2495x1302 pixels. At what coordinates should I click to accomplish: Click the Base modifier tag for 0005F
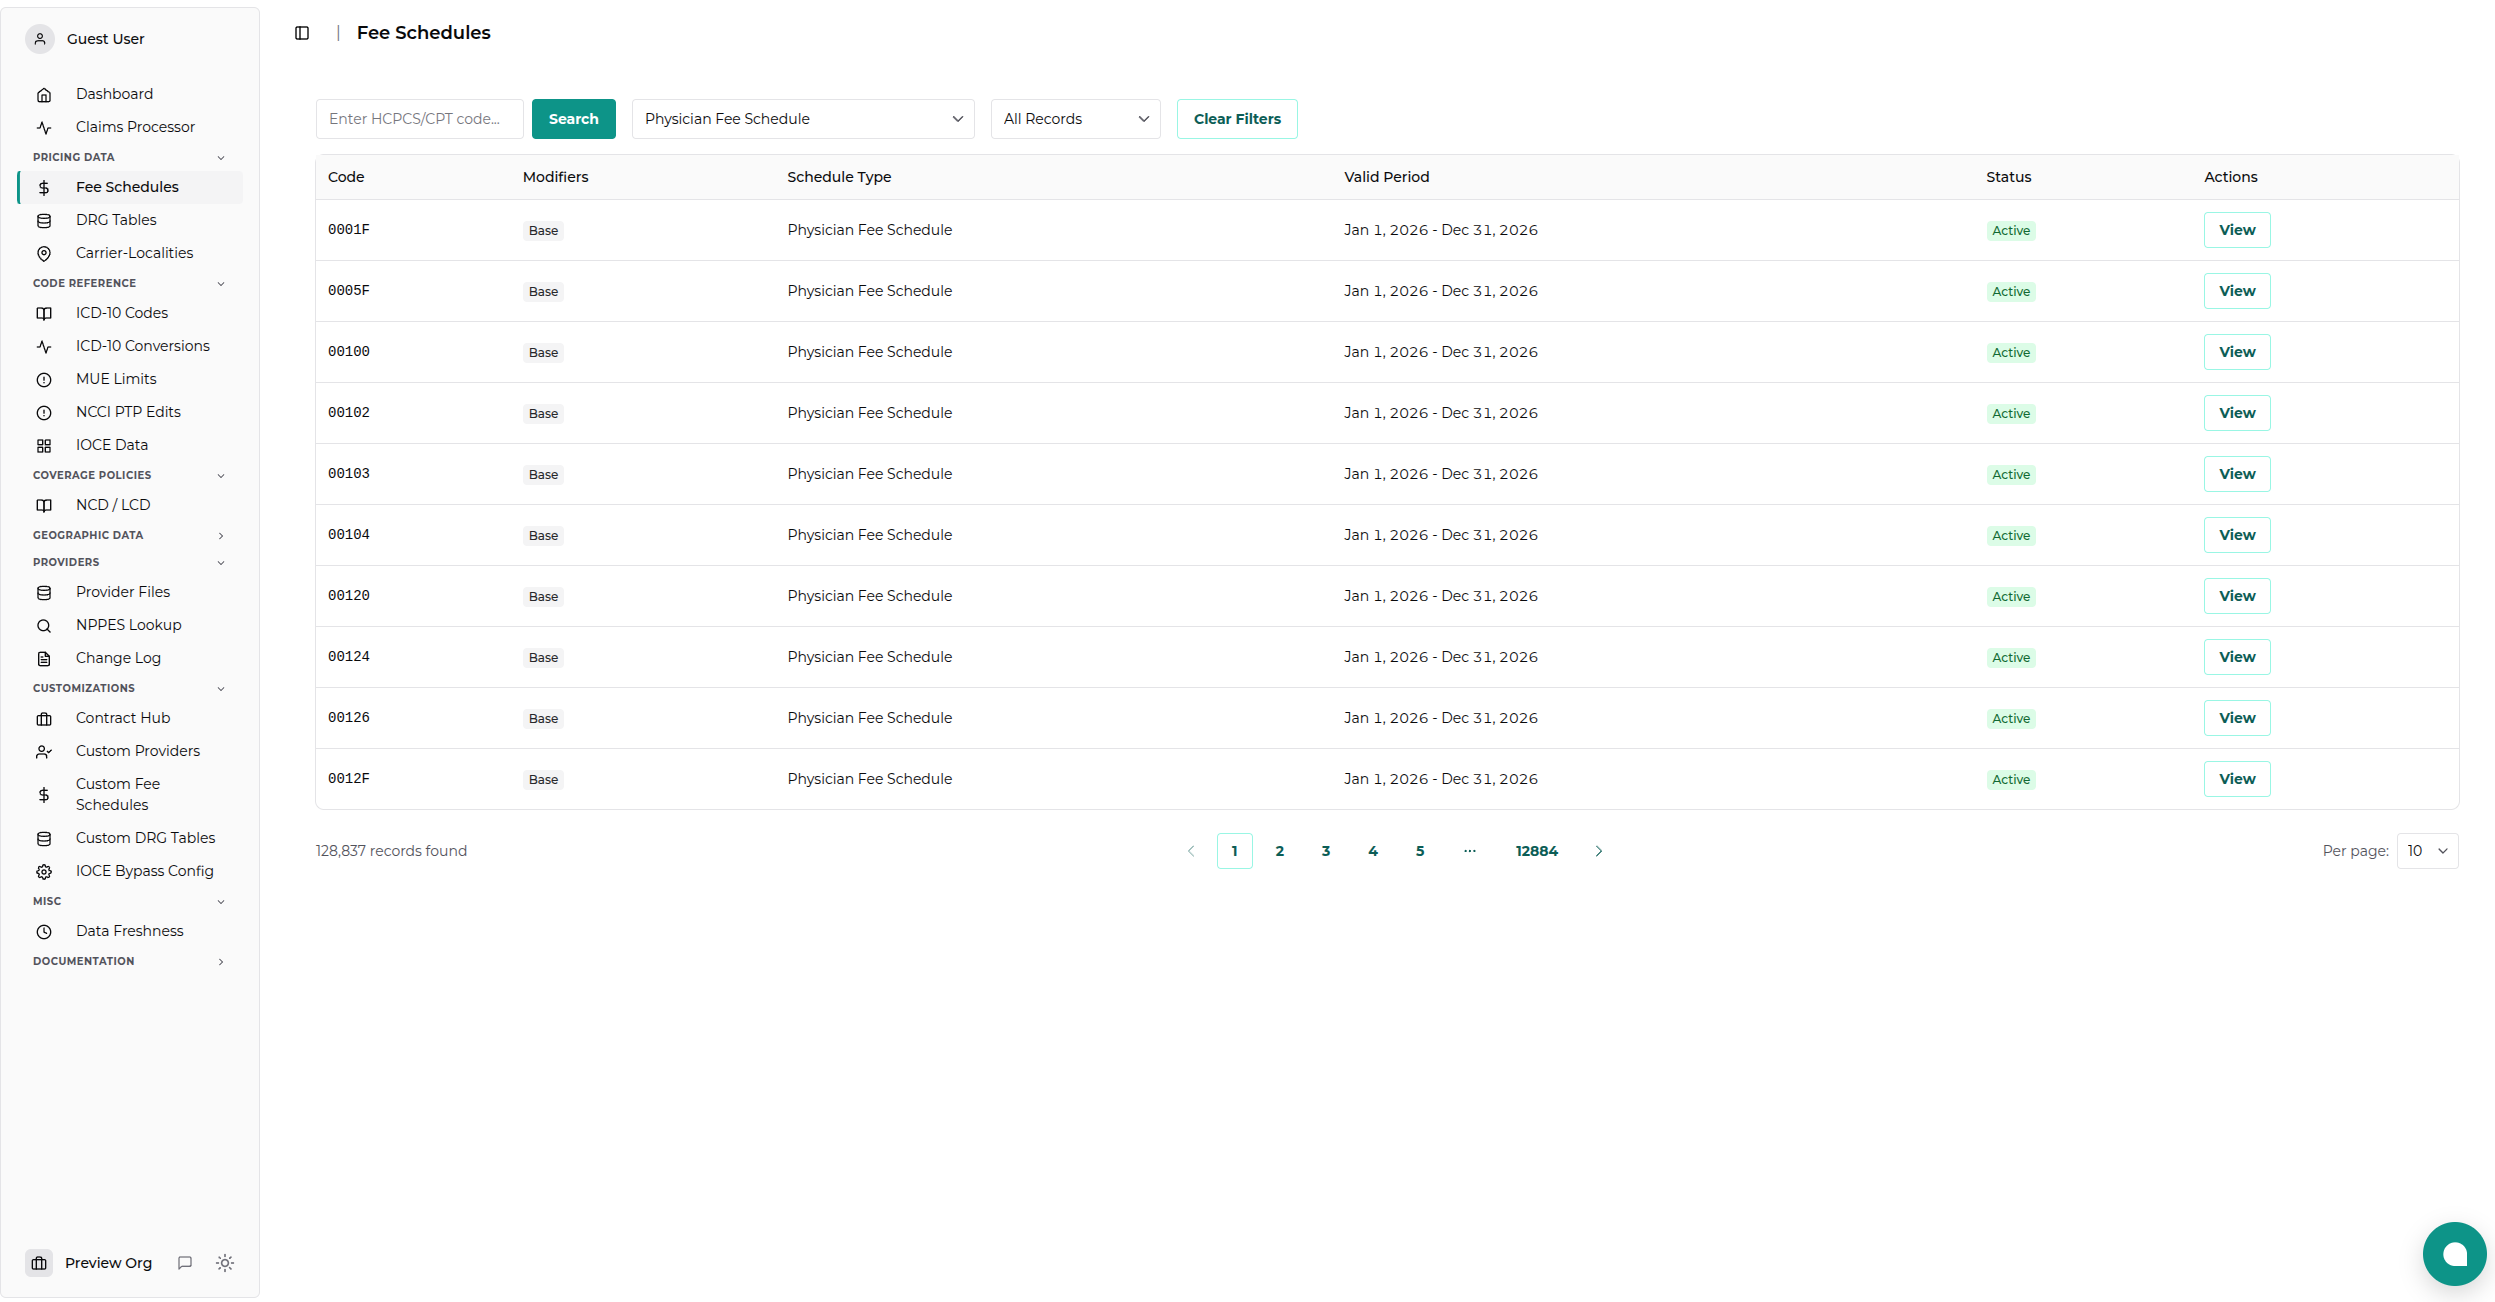543,292
